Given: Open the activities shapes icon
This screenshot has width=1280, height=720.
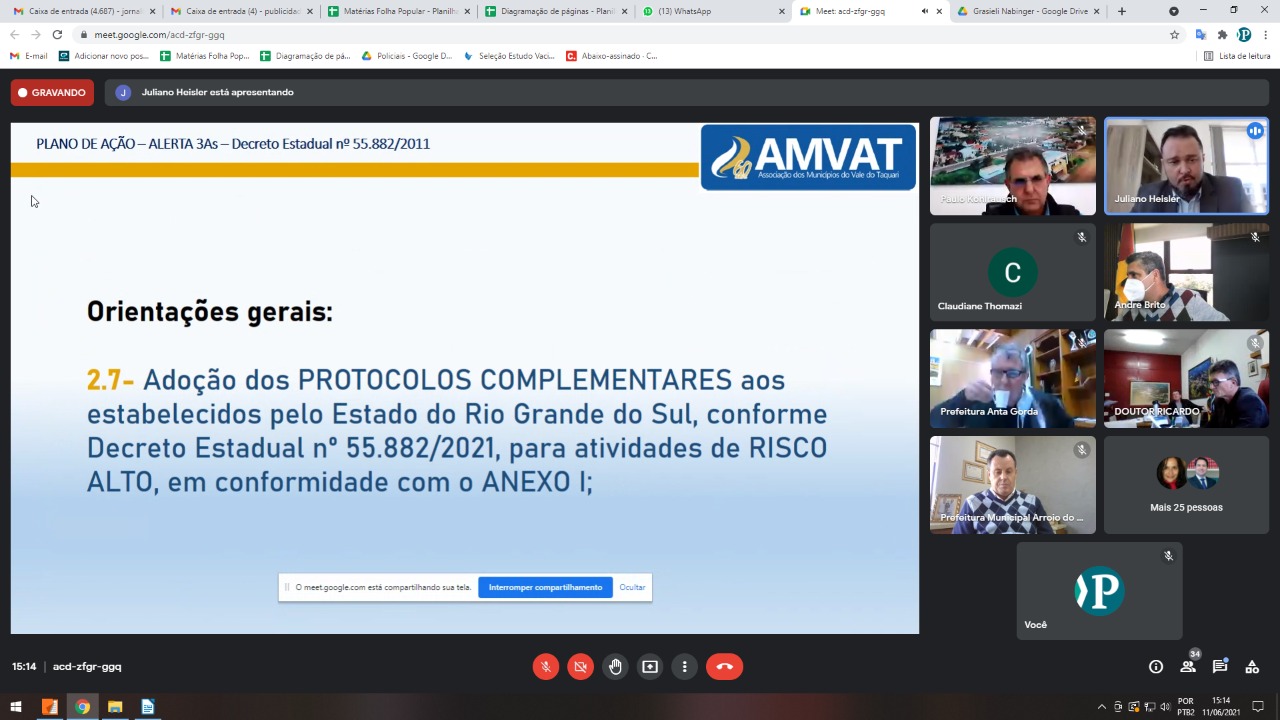Looking at the screenshot, I should [x=1252, y=667].
